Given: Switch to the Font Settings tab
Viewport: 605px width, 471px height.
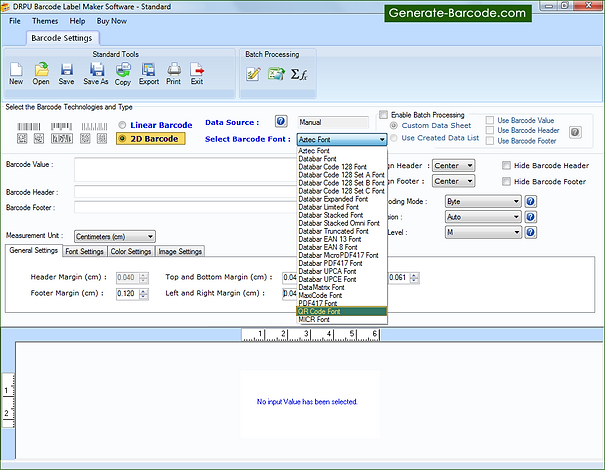Looking at the screenshot, I should point(84,251).
